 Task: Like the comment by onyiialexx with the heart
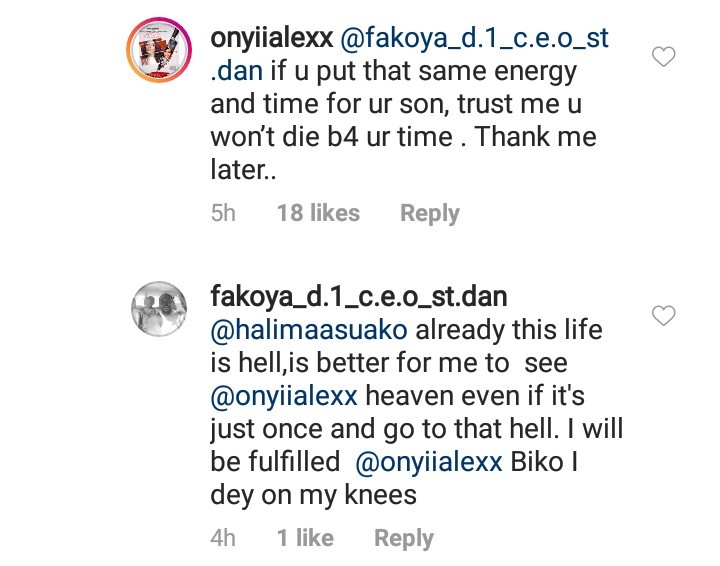coord(663,57)
